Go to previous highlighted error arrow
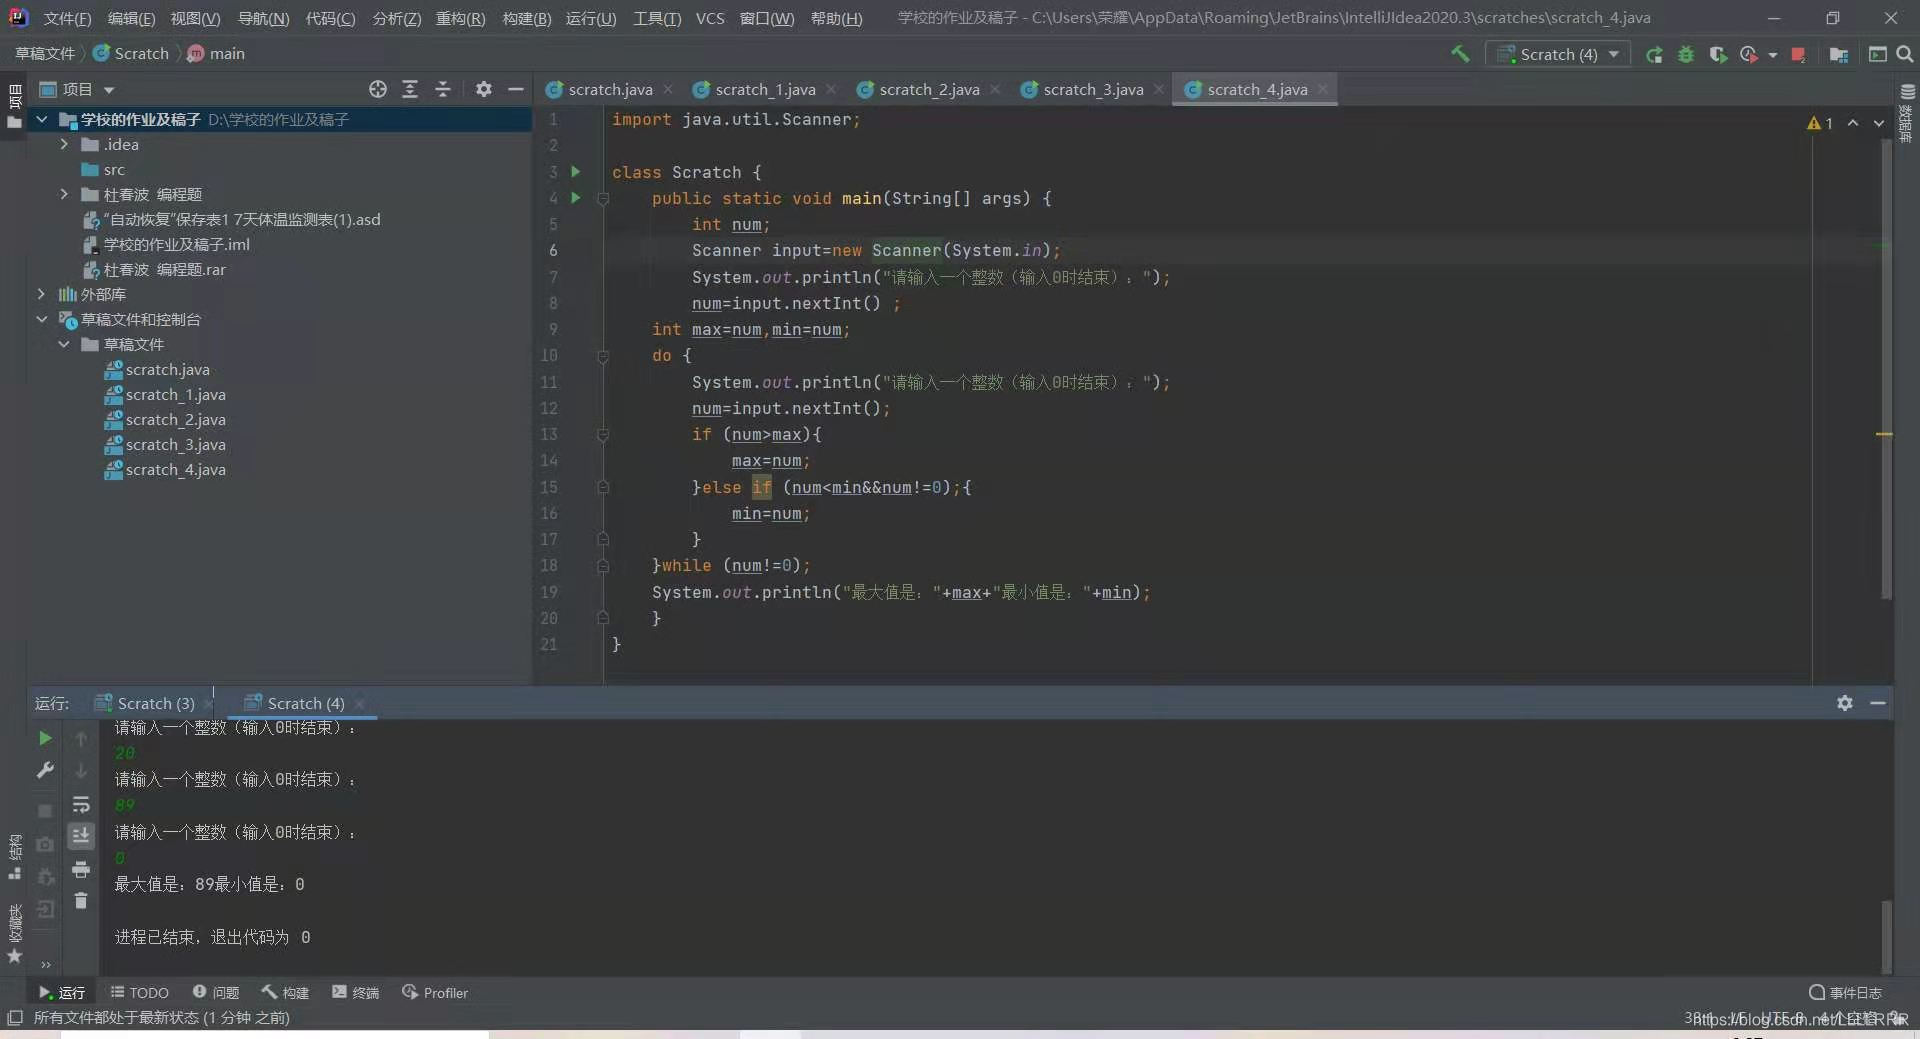Screen dimensions: 1920x1039 [x=1853, y=123]
